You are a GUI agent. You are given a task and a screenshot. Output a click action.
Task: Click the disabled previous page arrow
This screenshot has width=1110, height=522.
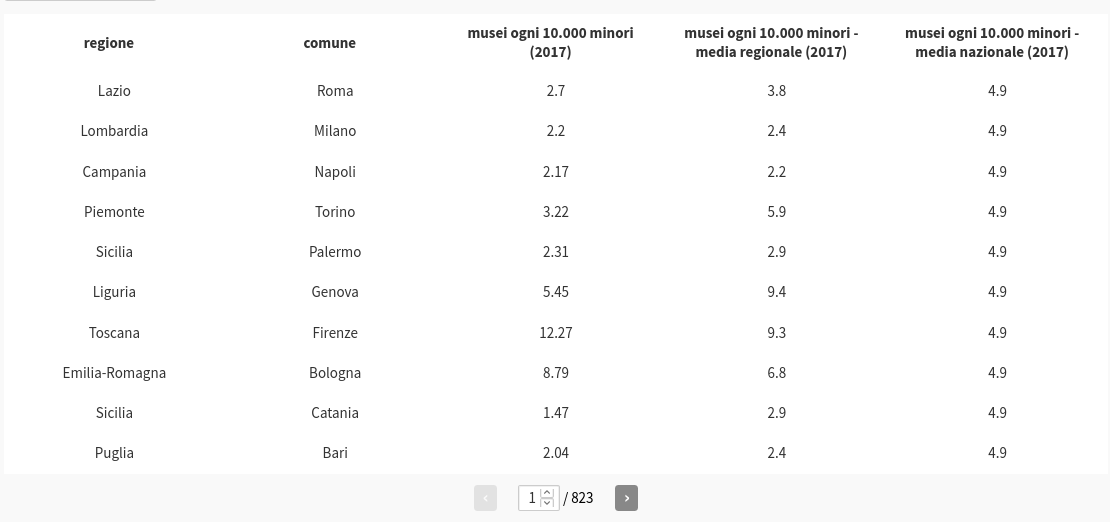pos(485,498)
